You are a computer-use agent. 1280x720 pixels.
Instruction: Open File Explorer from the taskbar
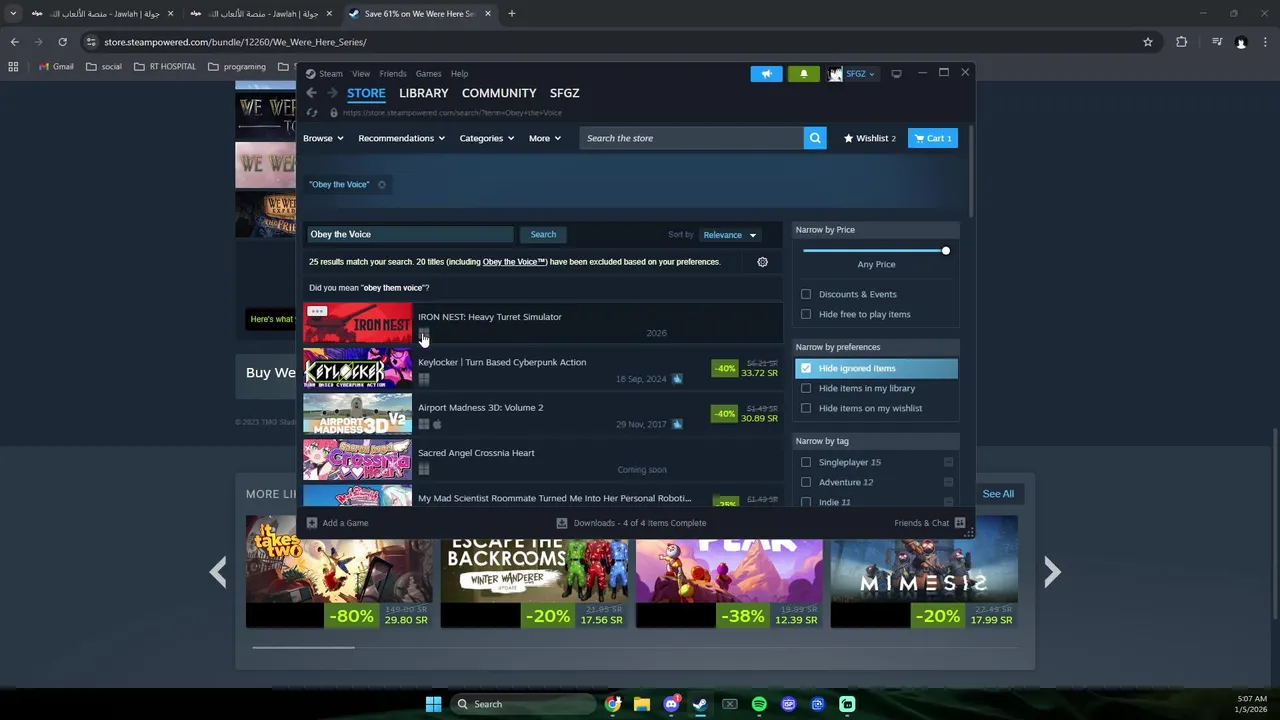point(642,704)
